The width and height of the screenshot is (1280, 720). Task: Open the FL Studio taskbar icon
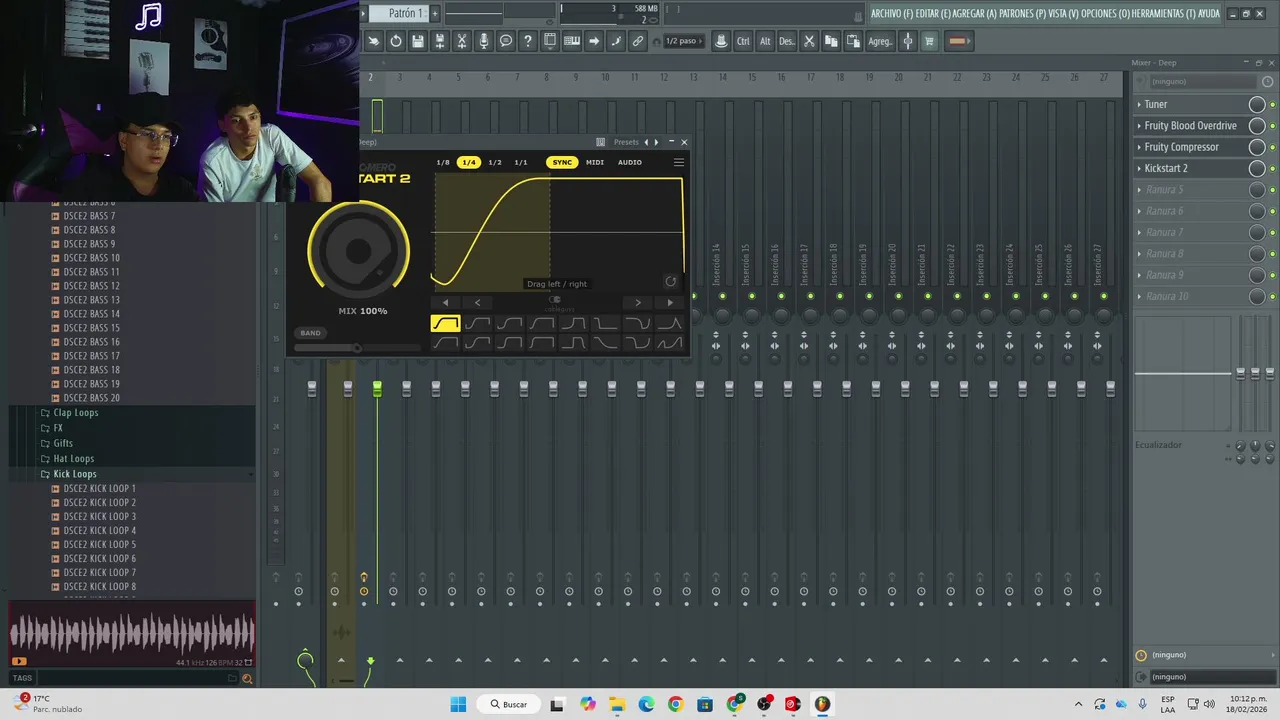(x=822, y=704)
